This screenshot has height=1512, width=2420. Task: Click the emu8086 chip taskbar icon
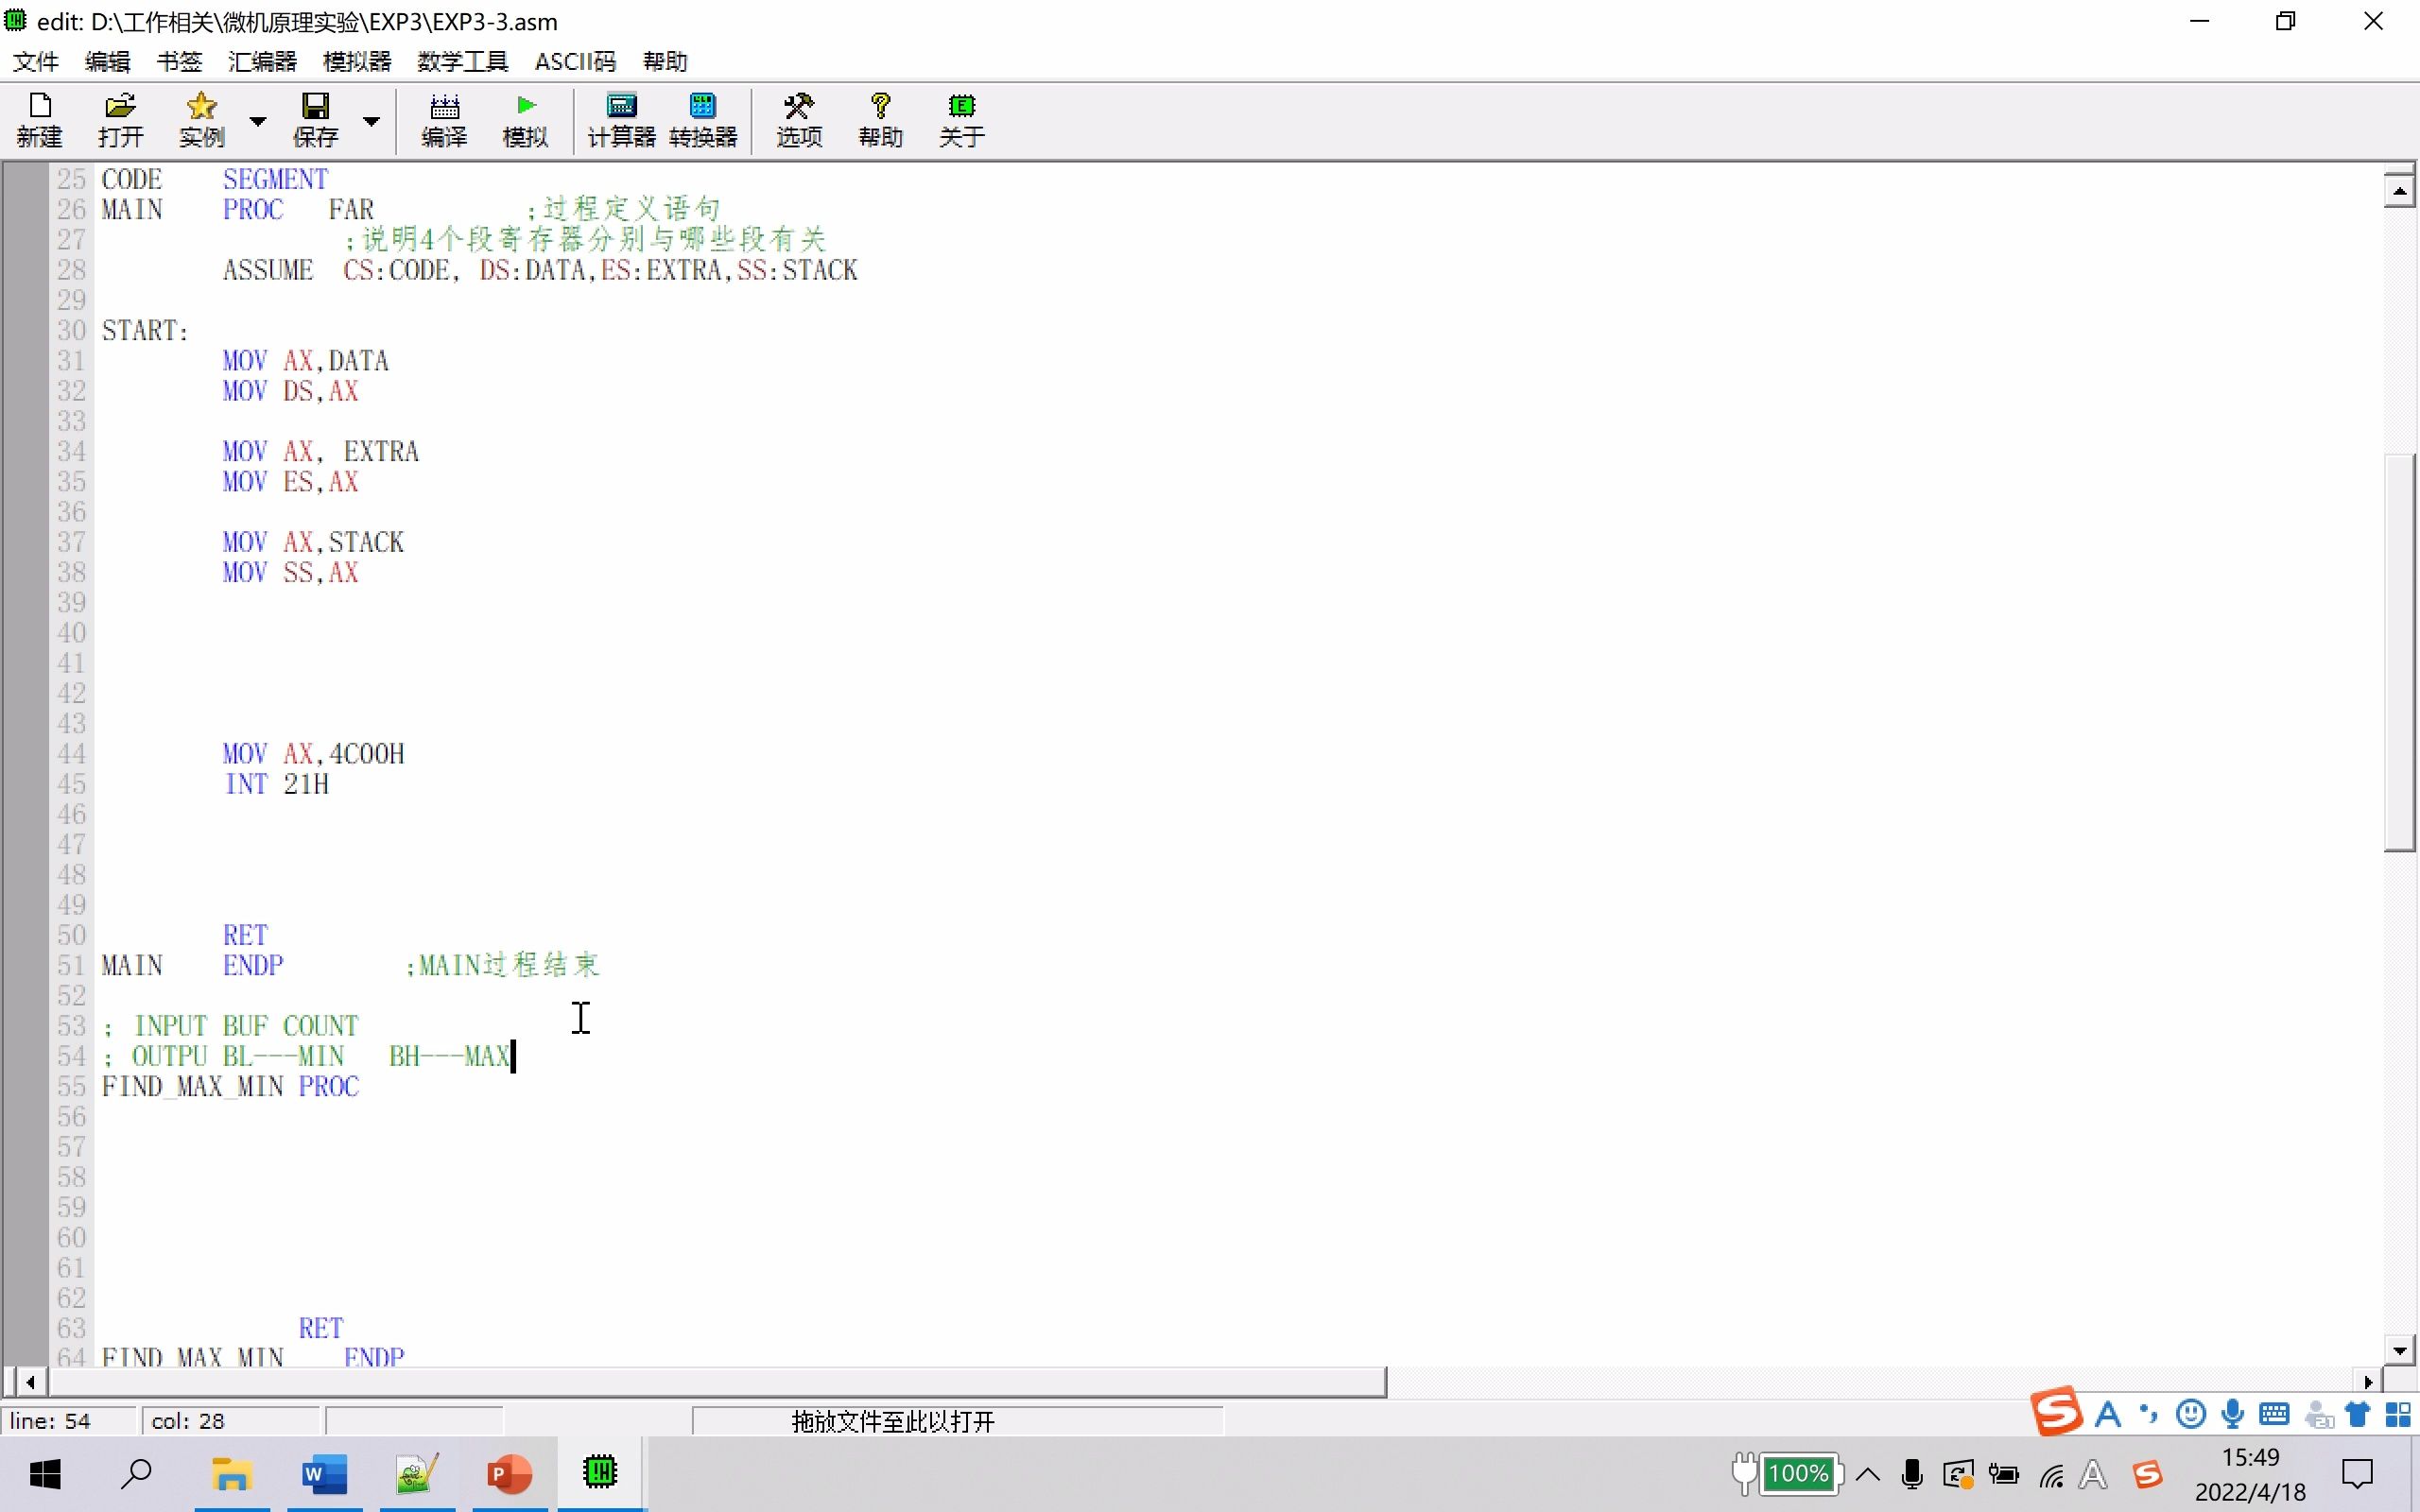tap(601, 1474)
